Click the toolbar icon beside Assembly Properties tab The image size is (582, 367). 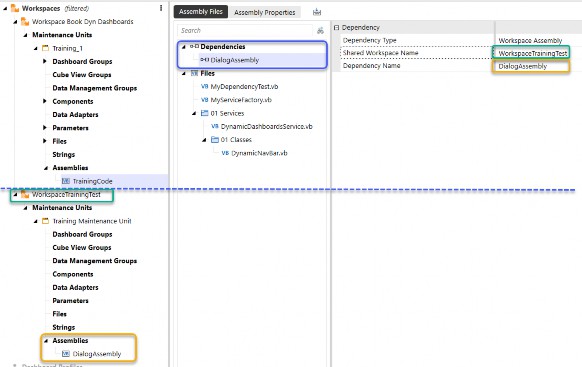click(317, 12)
